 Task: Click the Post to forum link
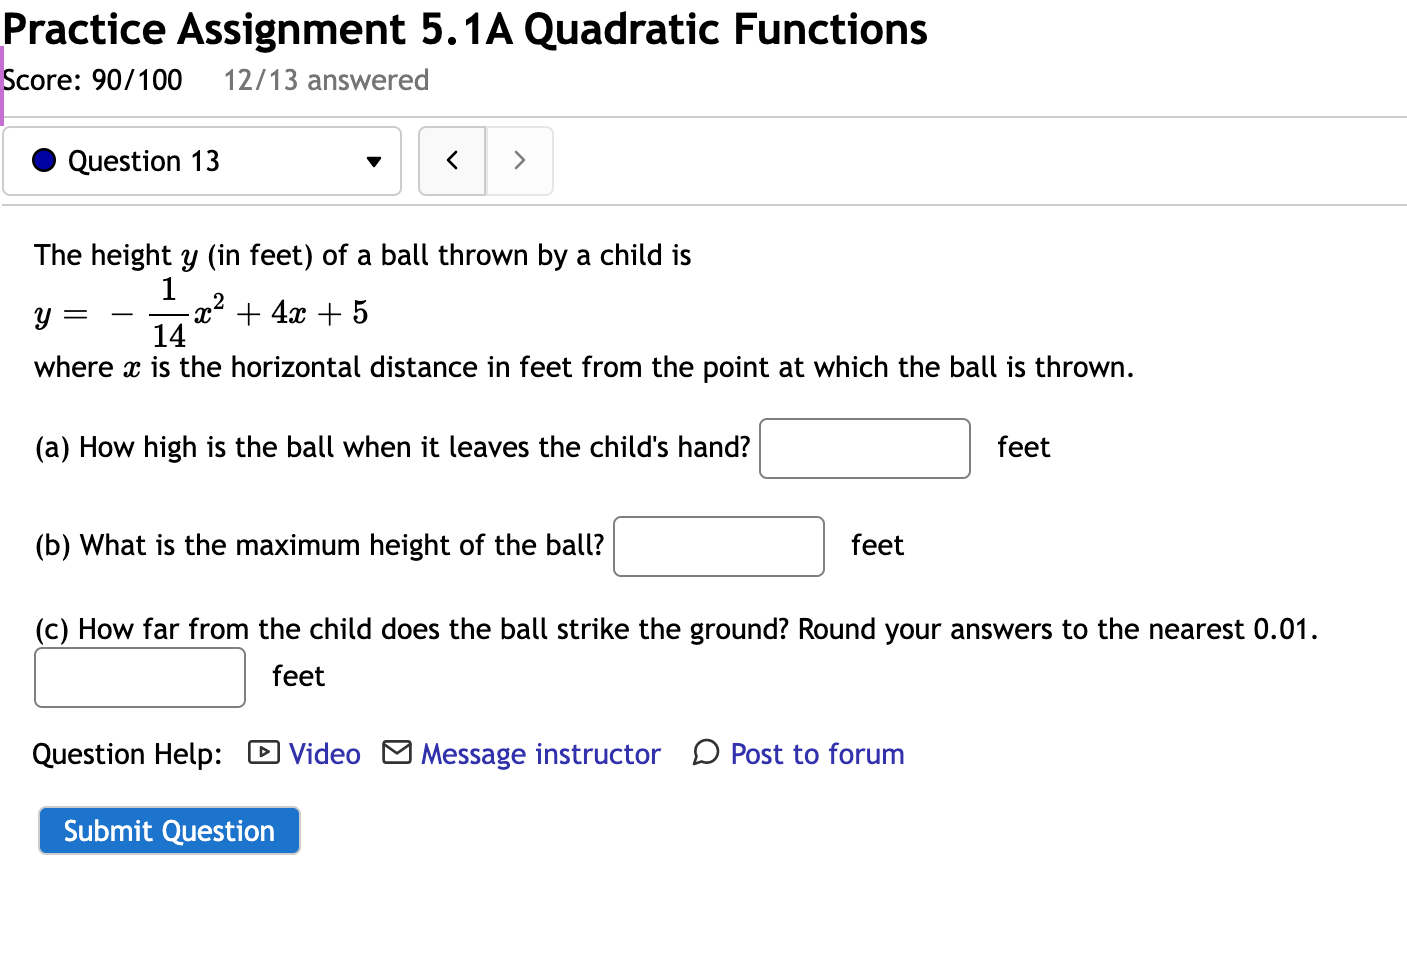click(816, 753)
